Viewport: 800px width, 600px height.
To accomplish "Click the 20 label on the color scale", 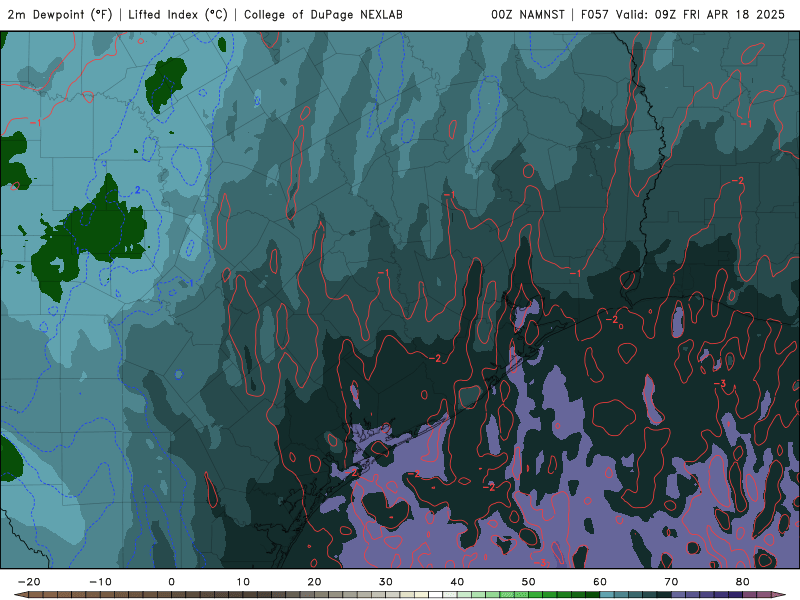I will coord(314,582).
